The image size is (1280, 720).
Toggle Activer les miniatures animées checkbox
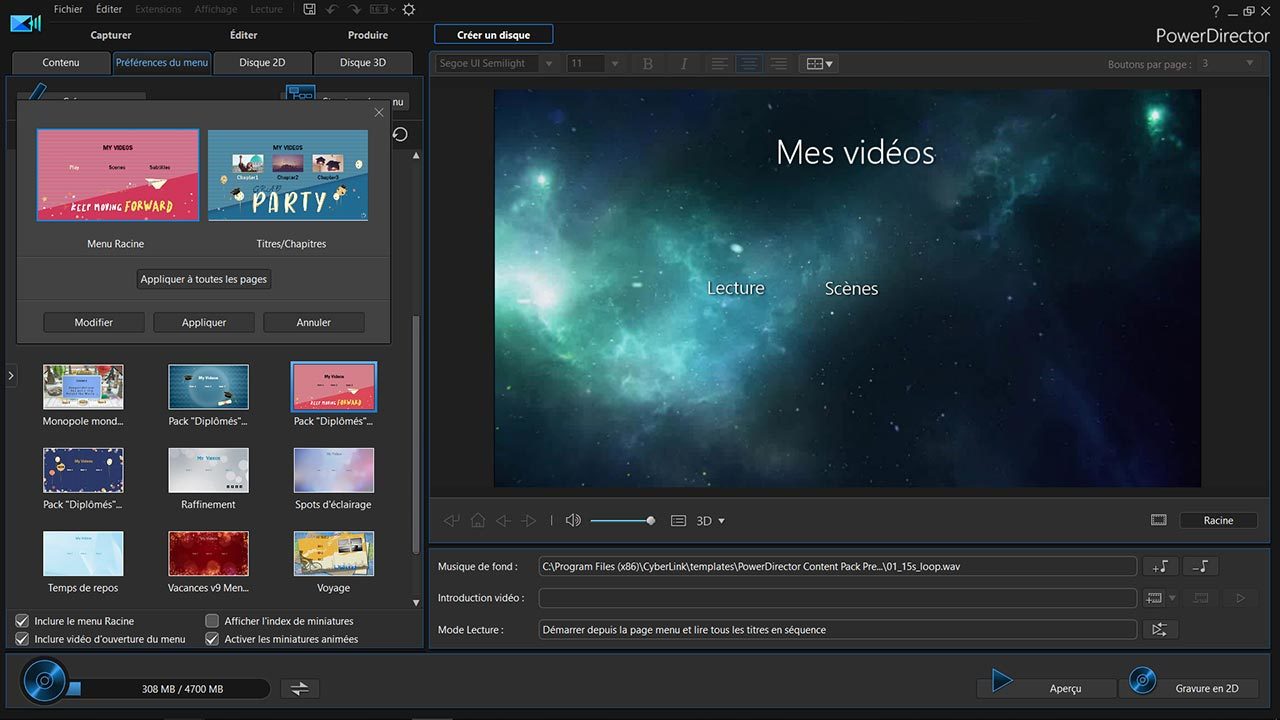click(212, 639)
